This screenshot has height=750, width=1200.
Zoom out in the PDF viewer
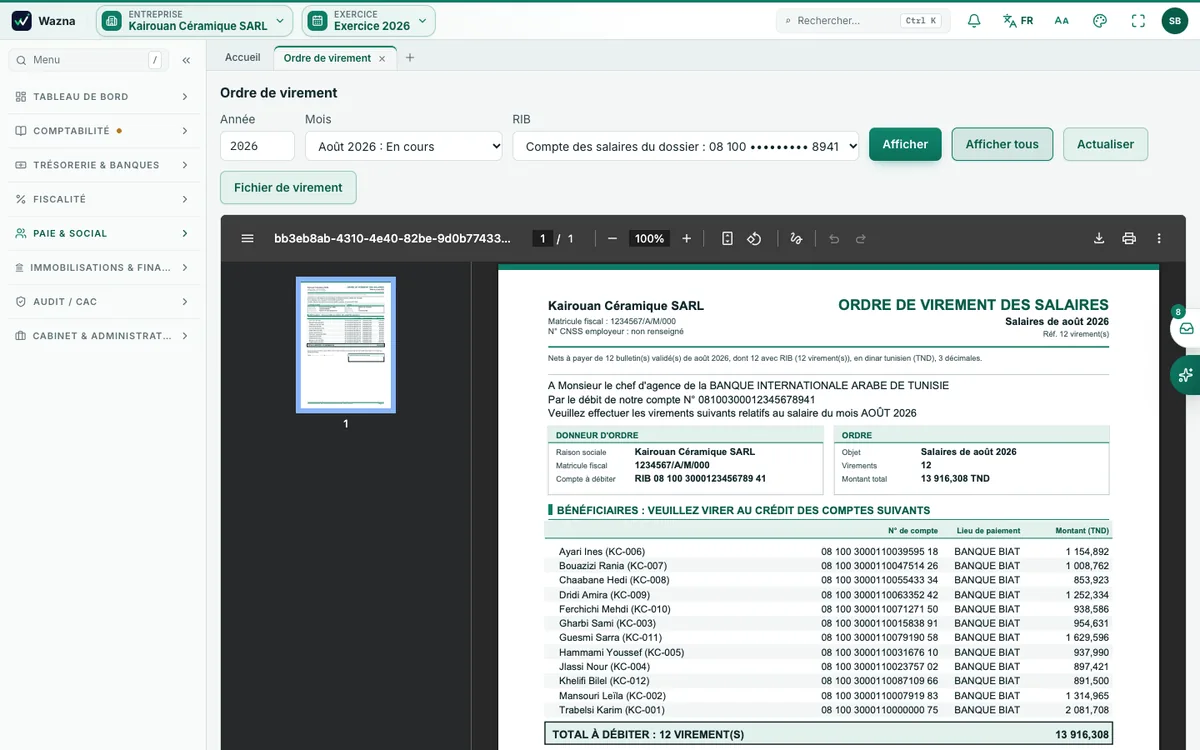click(x=612, y=239)
